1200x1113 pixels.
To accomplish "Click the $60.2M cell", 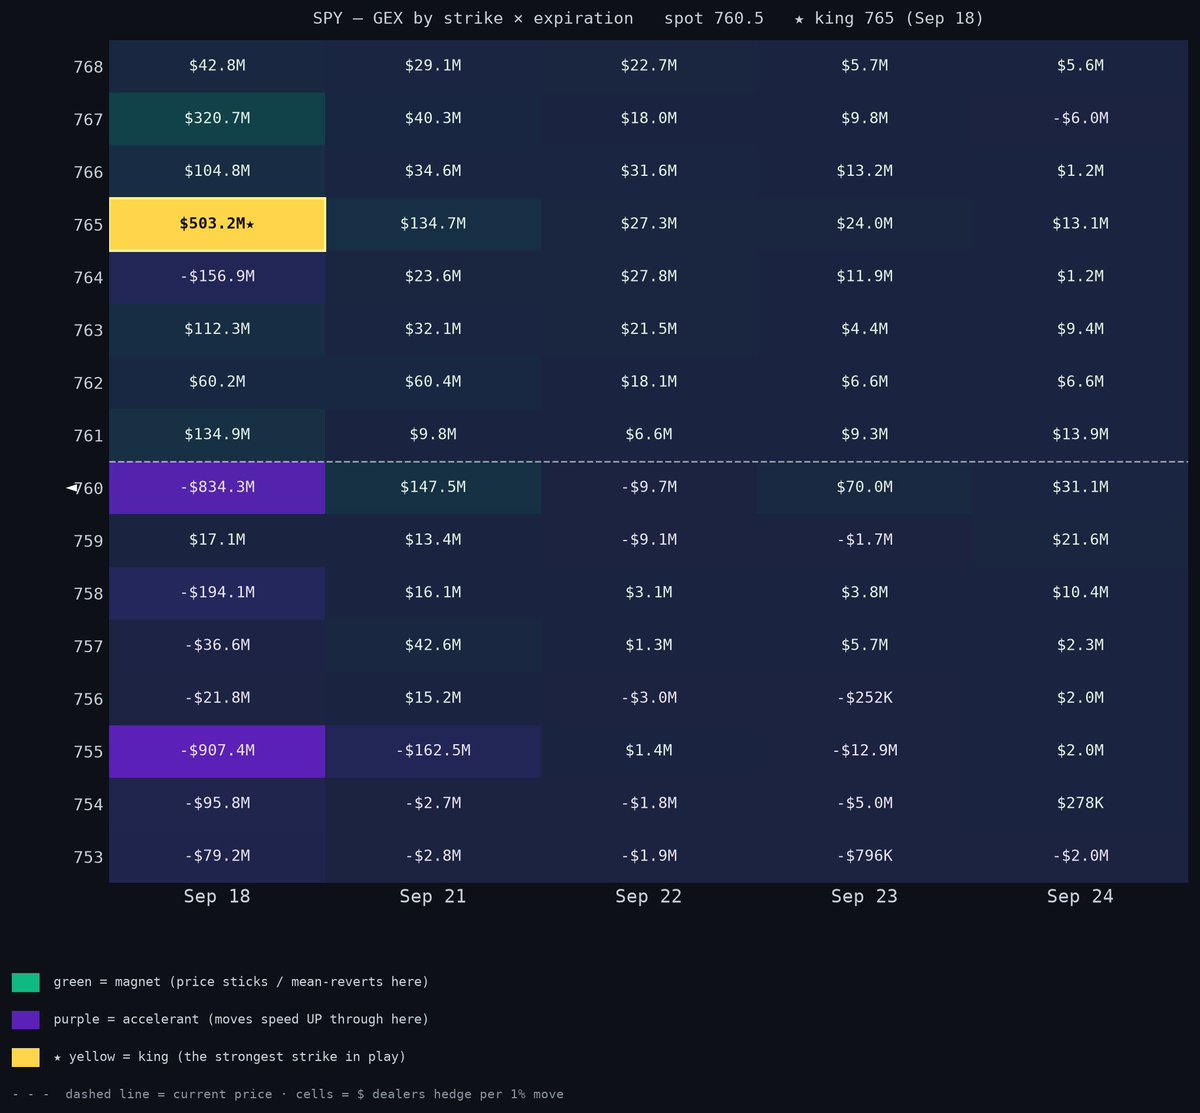I will [x=217, y=382].
